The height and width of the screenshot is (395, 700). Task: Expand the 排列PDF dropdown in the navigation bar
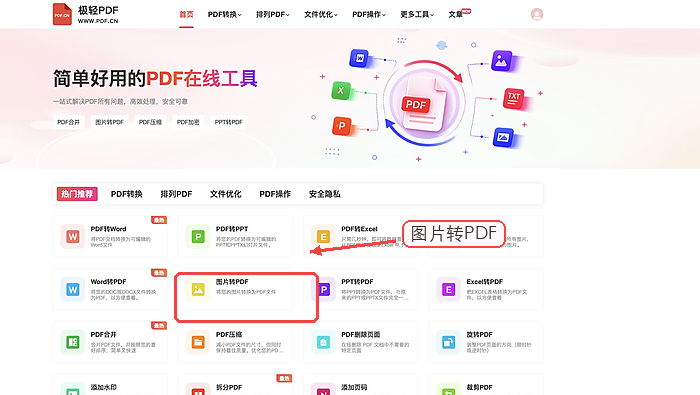tap(273, 14)
